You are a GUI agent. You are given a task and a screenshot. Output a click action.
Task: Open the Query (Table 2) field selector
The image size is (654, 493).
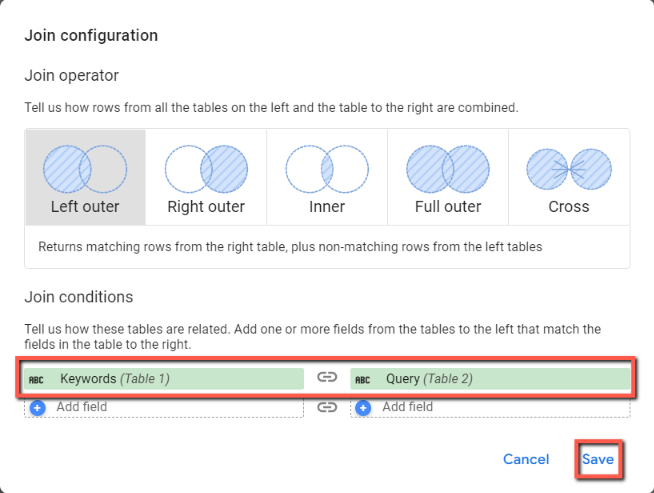tap(490, 379)
